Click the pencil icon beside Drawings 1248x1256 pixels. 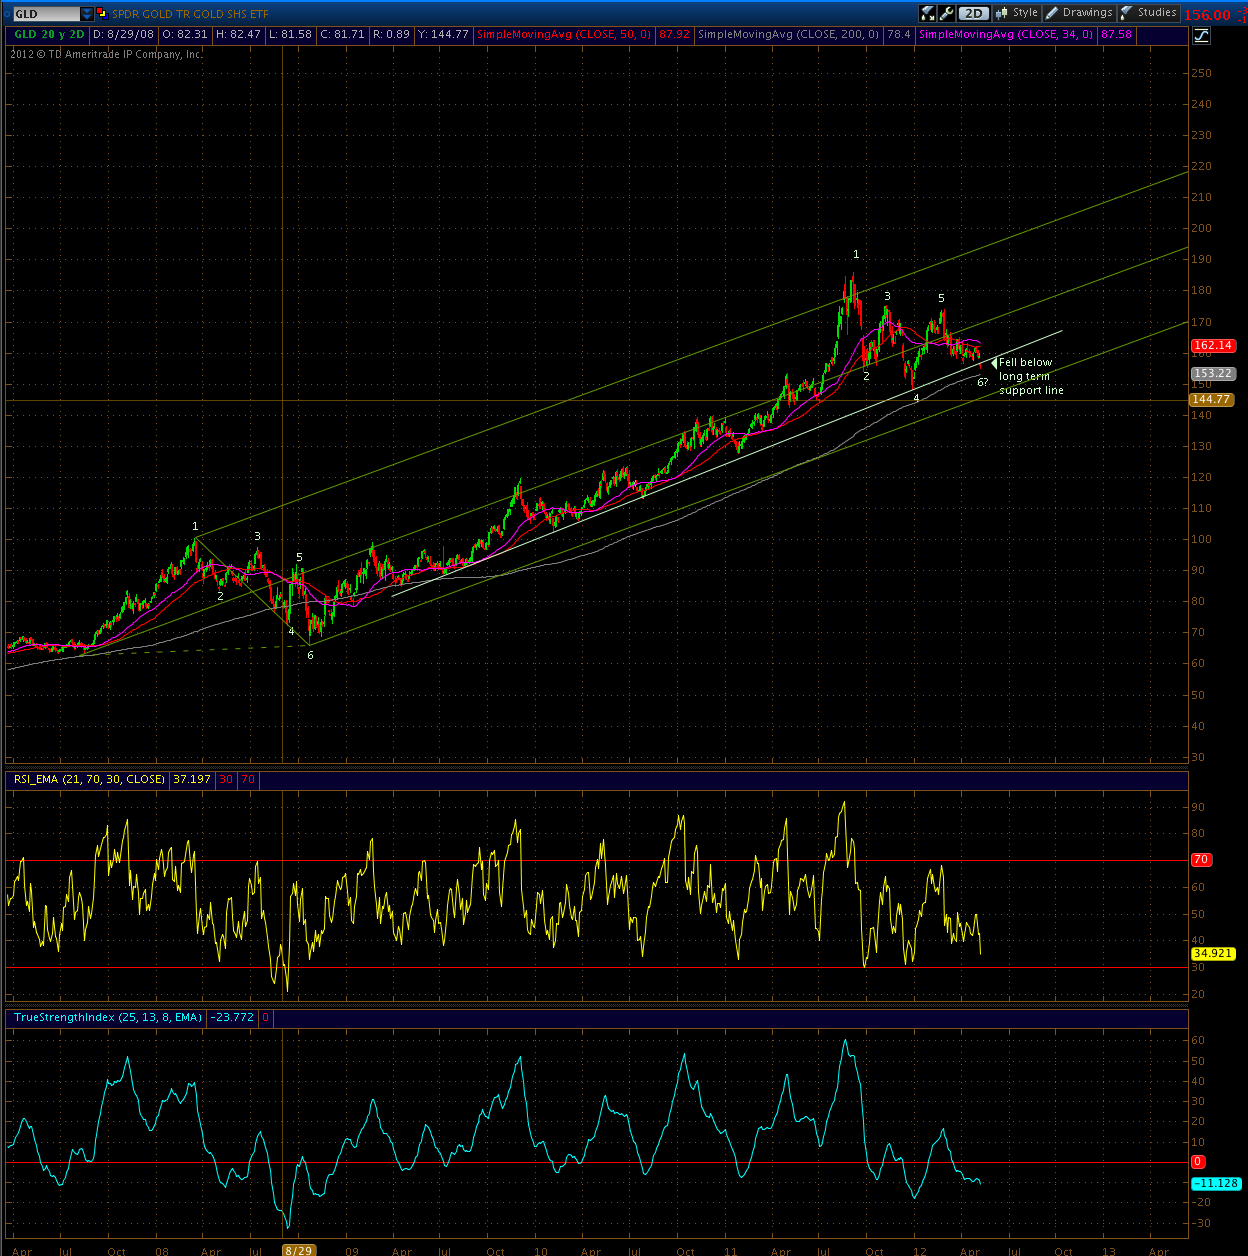click(x=1051, y=13)
